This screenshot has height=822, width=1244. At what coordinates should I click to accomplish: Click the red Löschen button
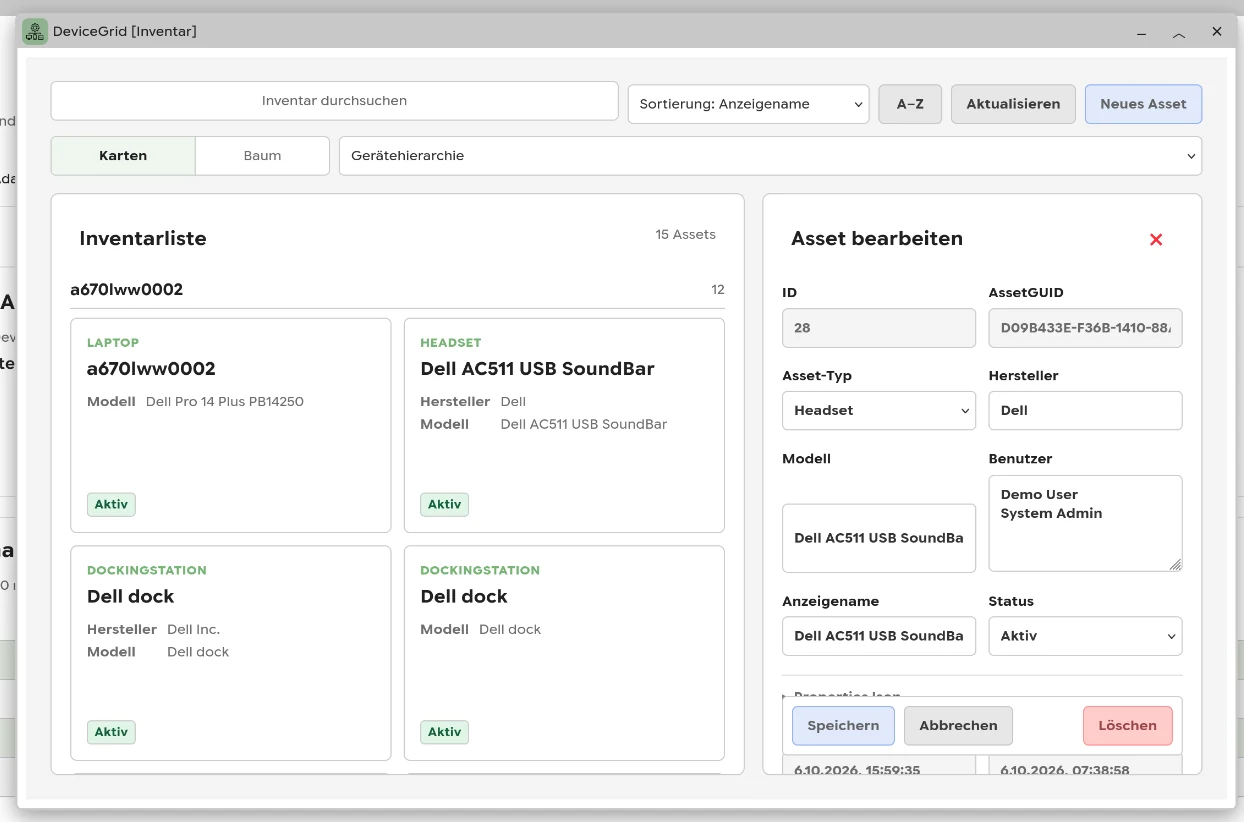coord(1127,726)
